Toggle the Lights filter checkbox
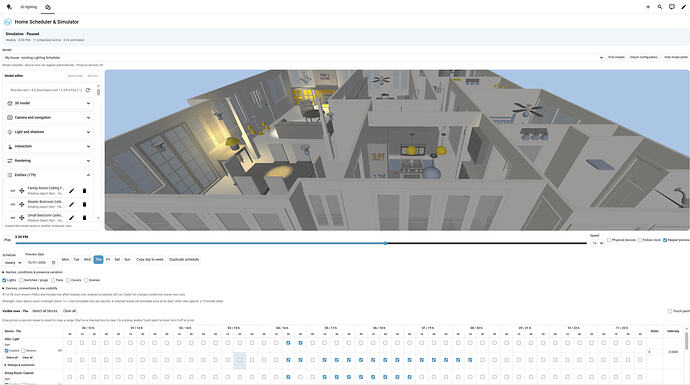The image size is (690, 385). pos(4,280)
